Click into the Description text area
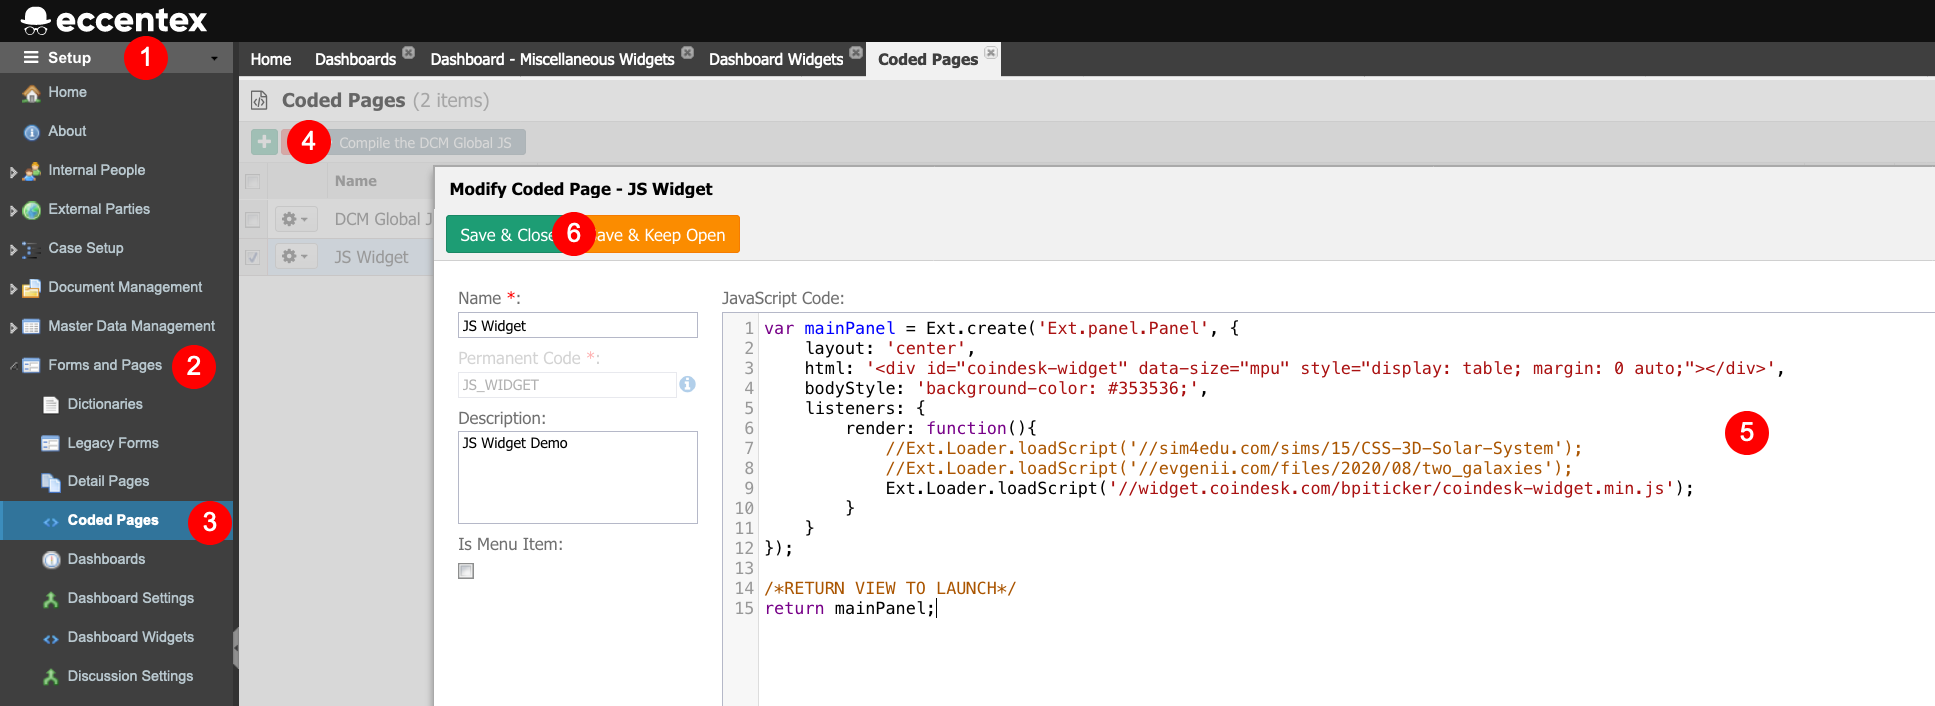The height and width of the screenshot is (706, 1935). coord(578,477)
